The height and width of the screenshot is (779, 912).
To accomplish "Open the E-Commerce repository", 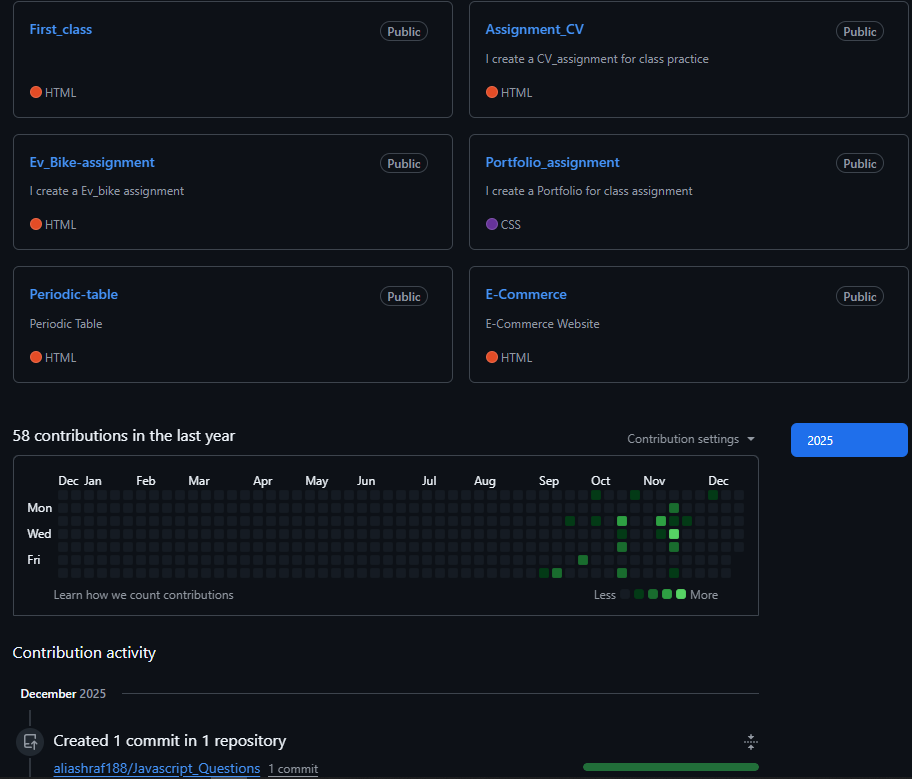I will click(x=526, y=294).
